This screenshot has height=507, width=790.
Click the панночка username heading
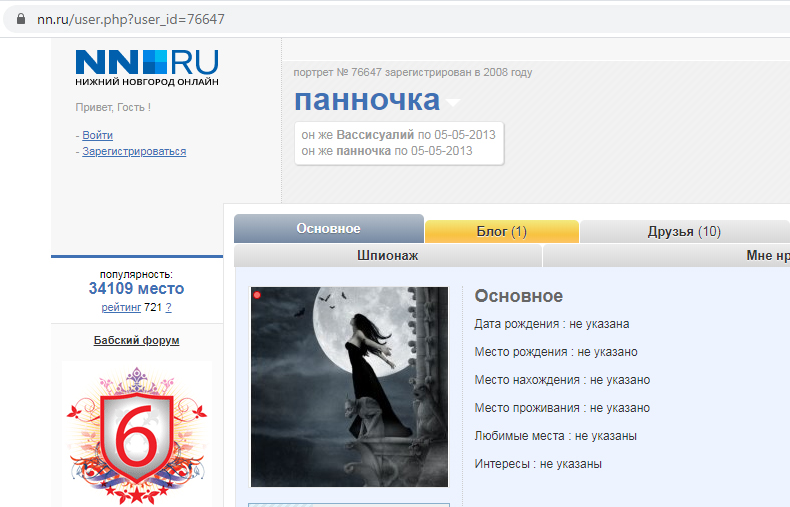367,100
